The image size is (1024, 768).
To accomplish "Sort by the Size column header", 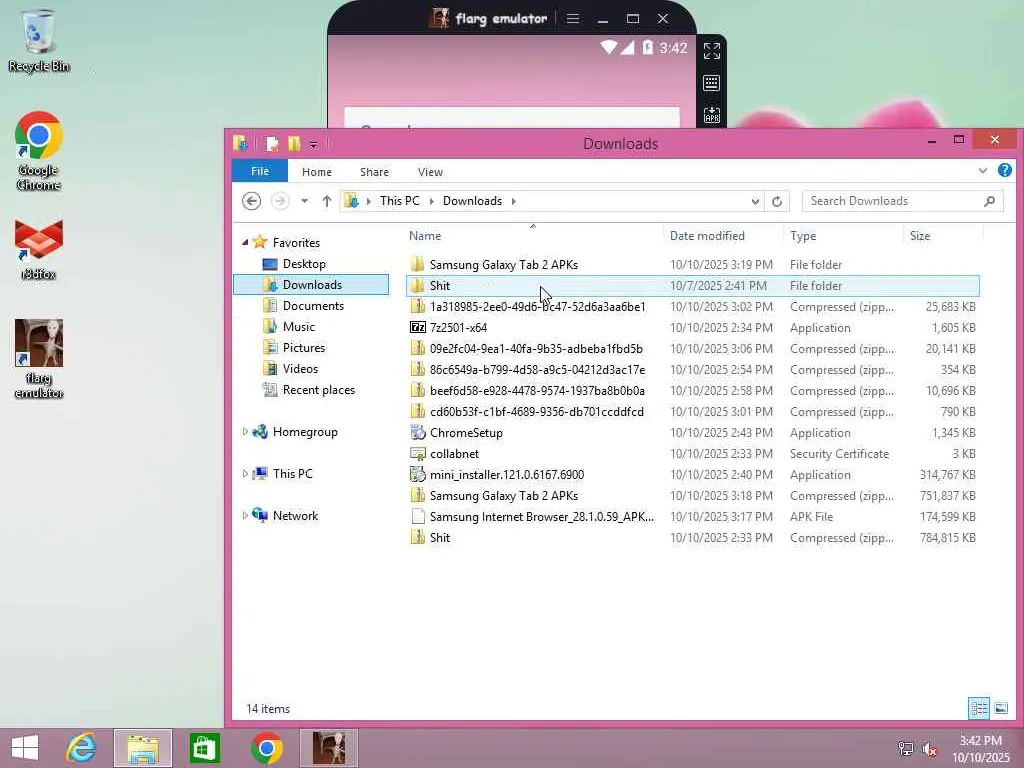I will (943, 236).
